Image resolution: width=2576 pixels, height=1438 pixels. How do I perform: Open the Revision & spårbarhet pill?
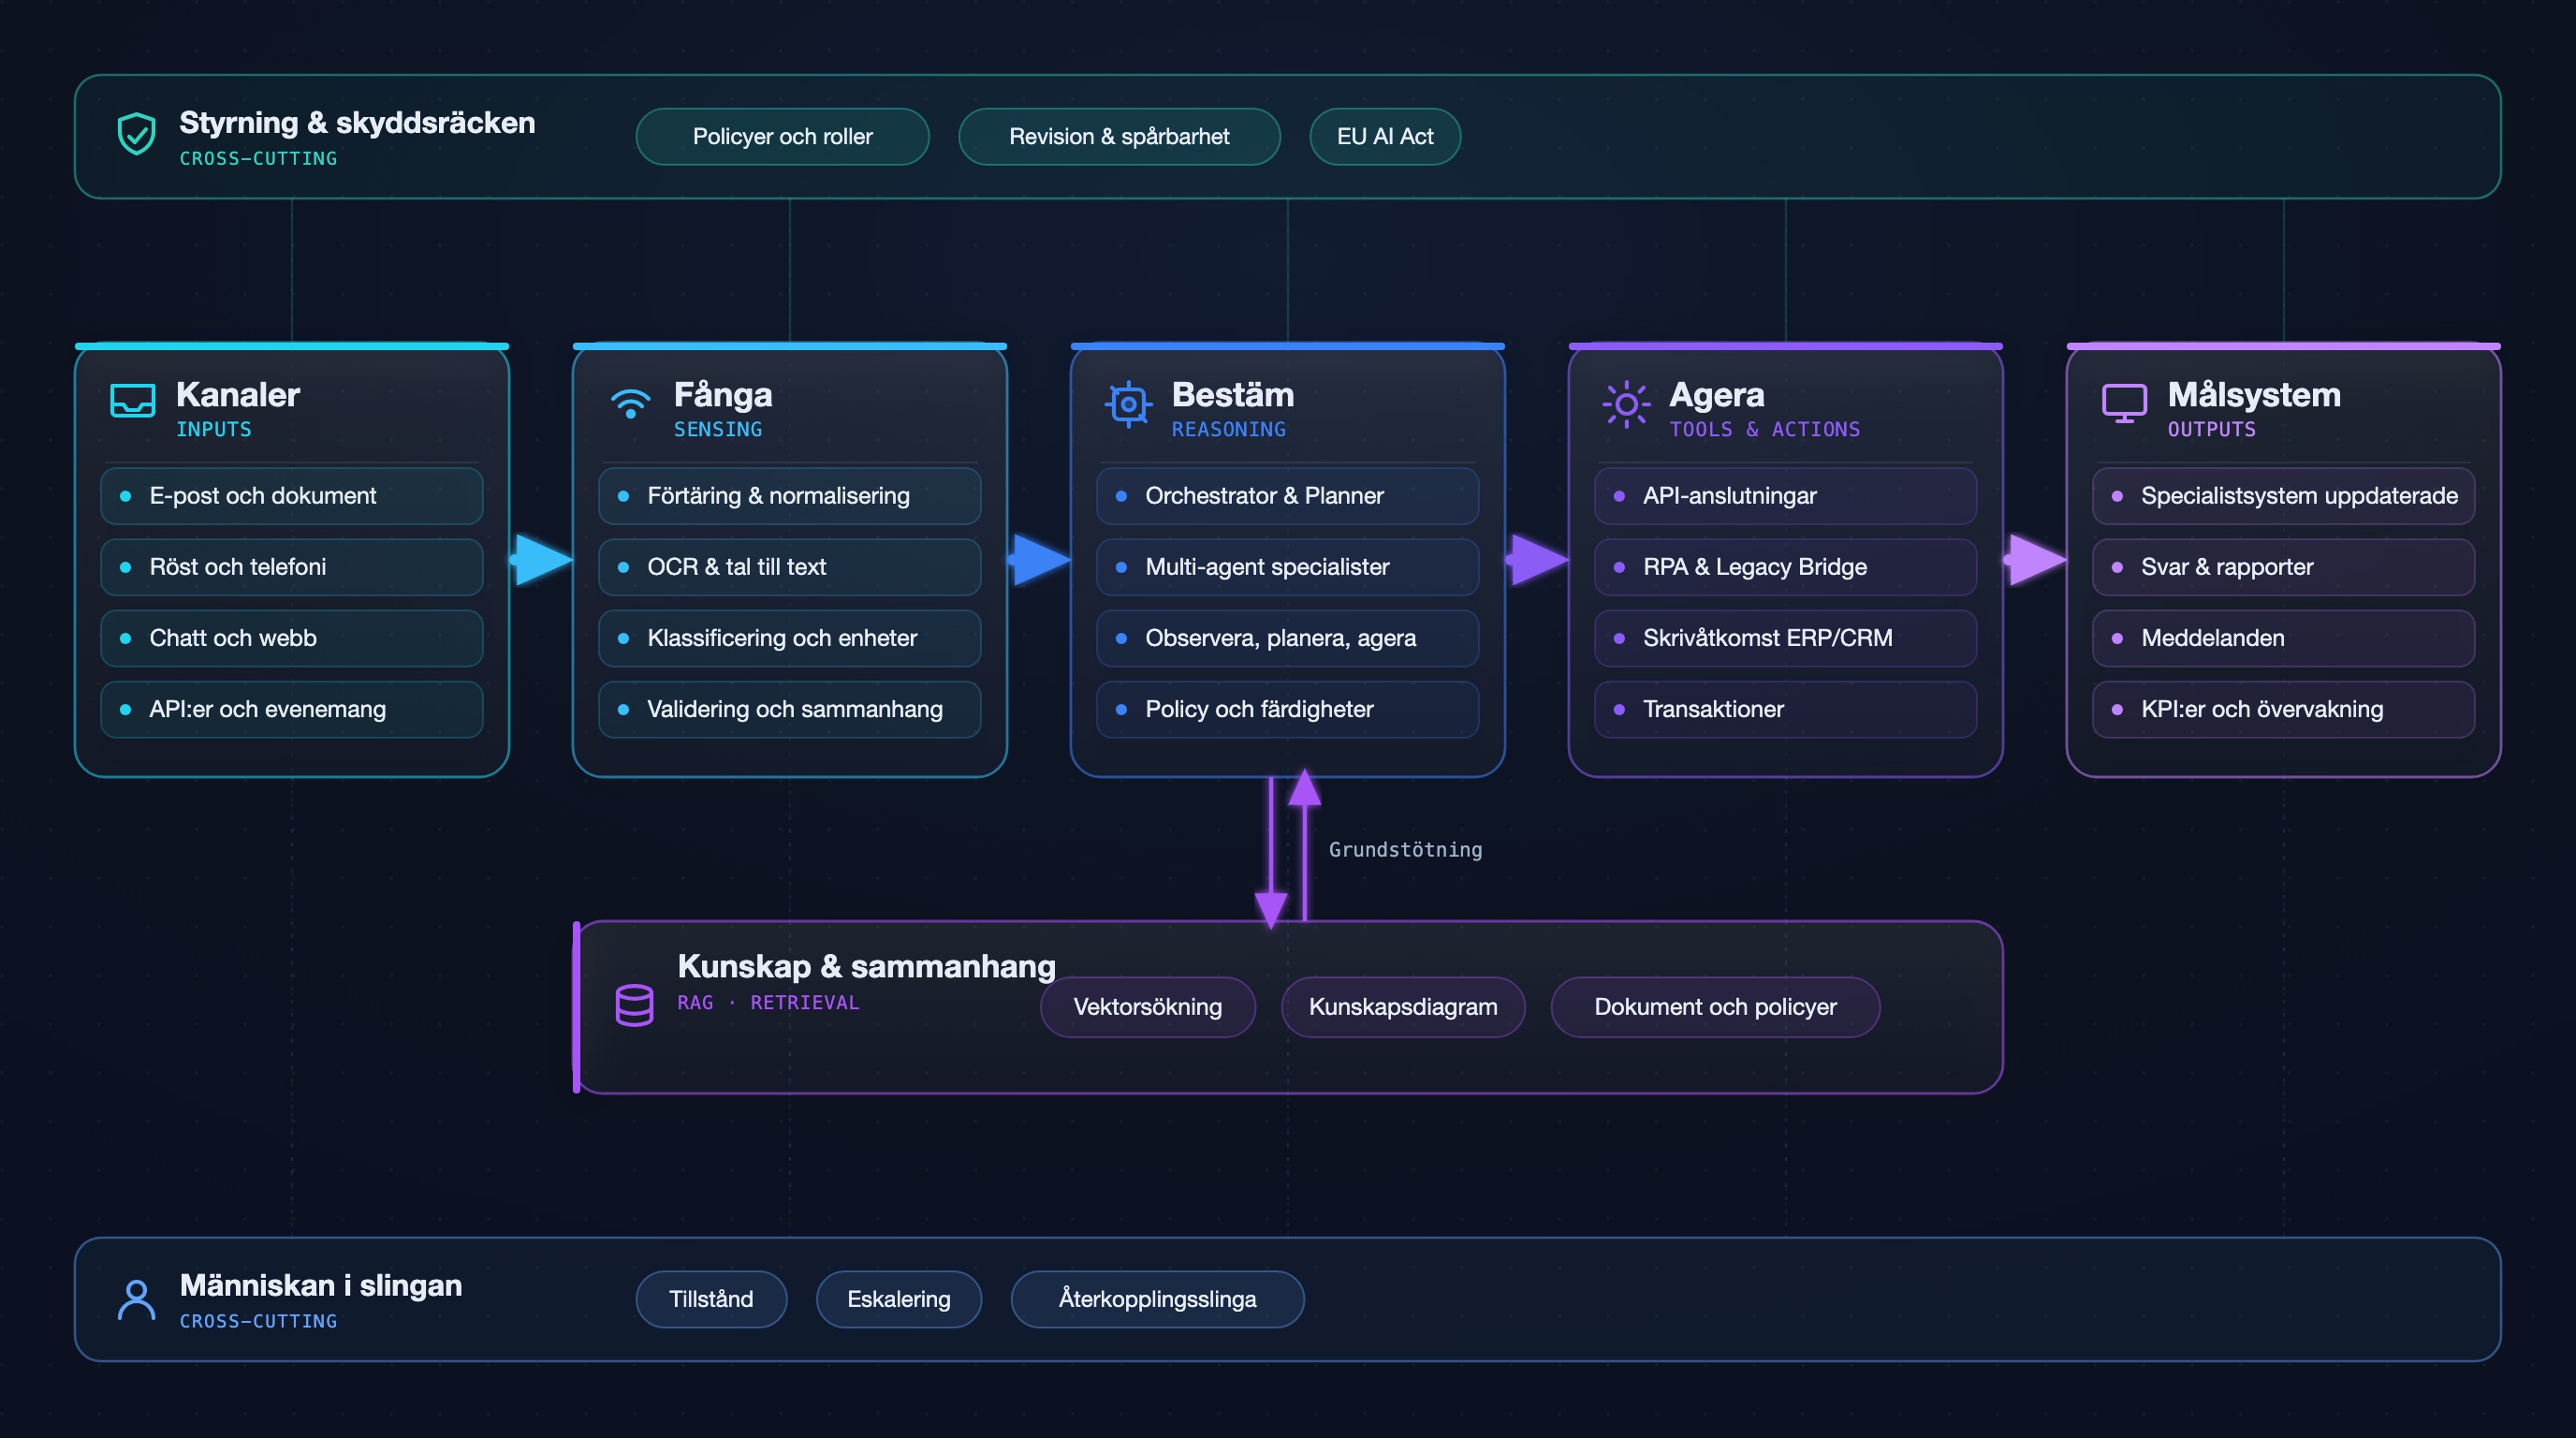pyautogui.click(x=1119, y=137)
